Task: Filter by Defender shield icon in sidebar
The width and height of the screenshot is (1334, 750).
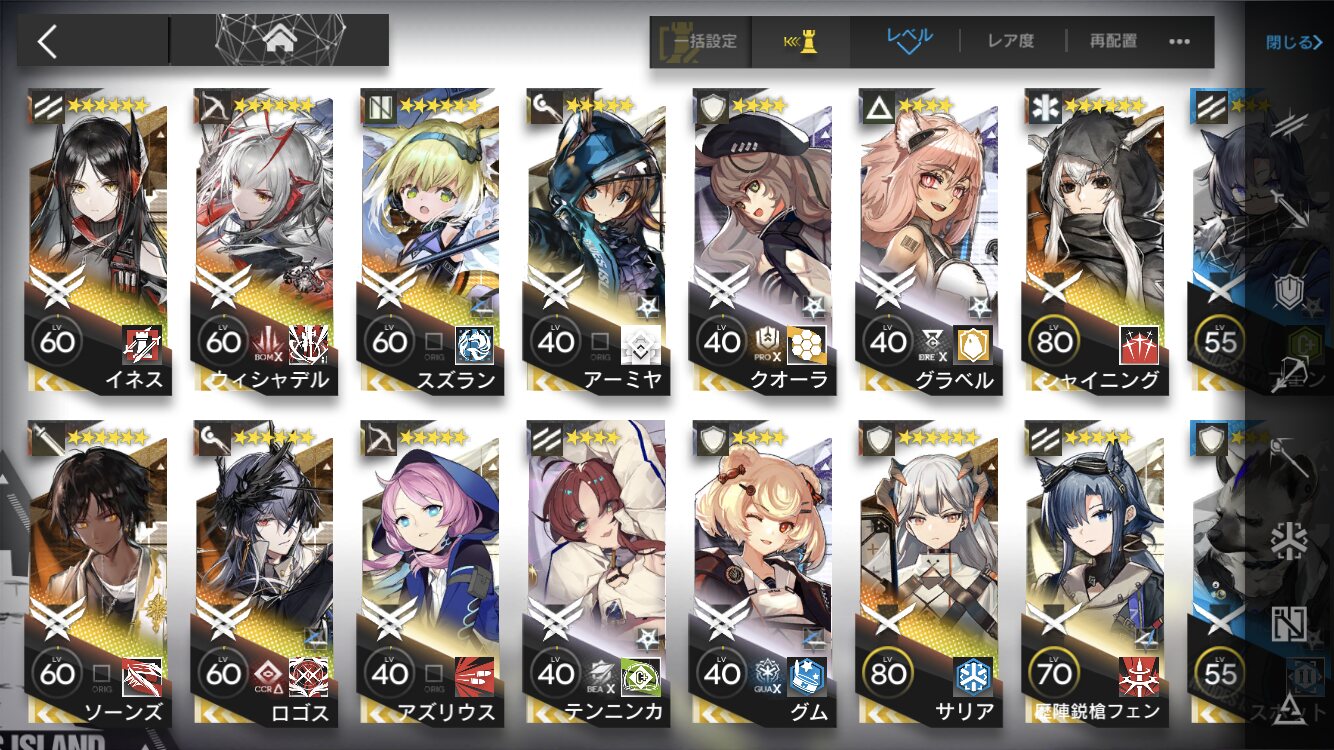Action: coord(1289,293)
